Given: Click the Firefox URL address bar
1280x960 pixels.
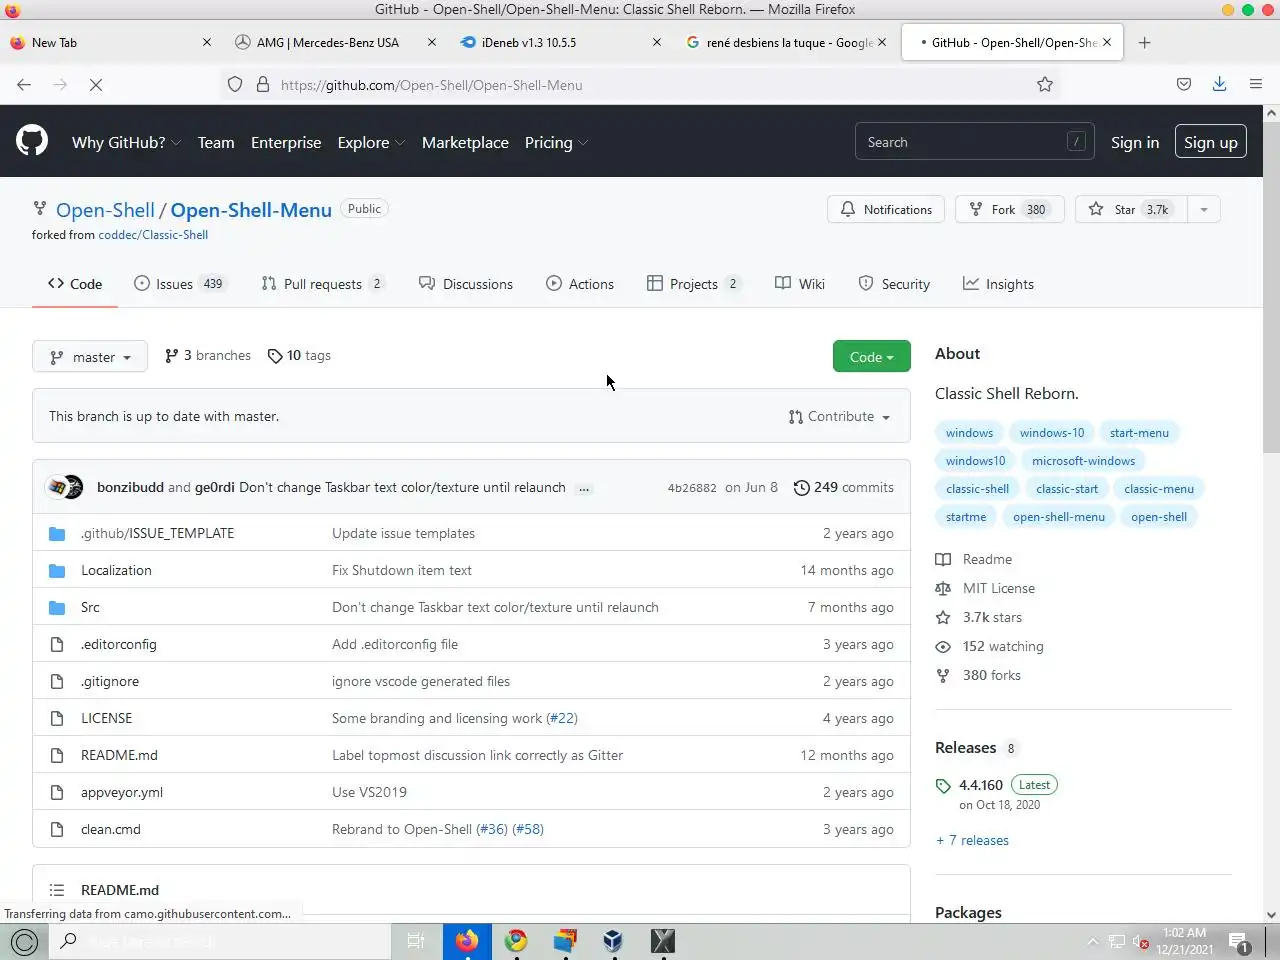Looking at the screenshot, I should pyautogui.click(x=640, y=85).
